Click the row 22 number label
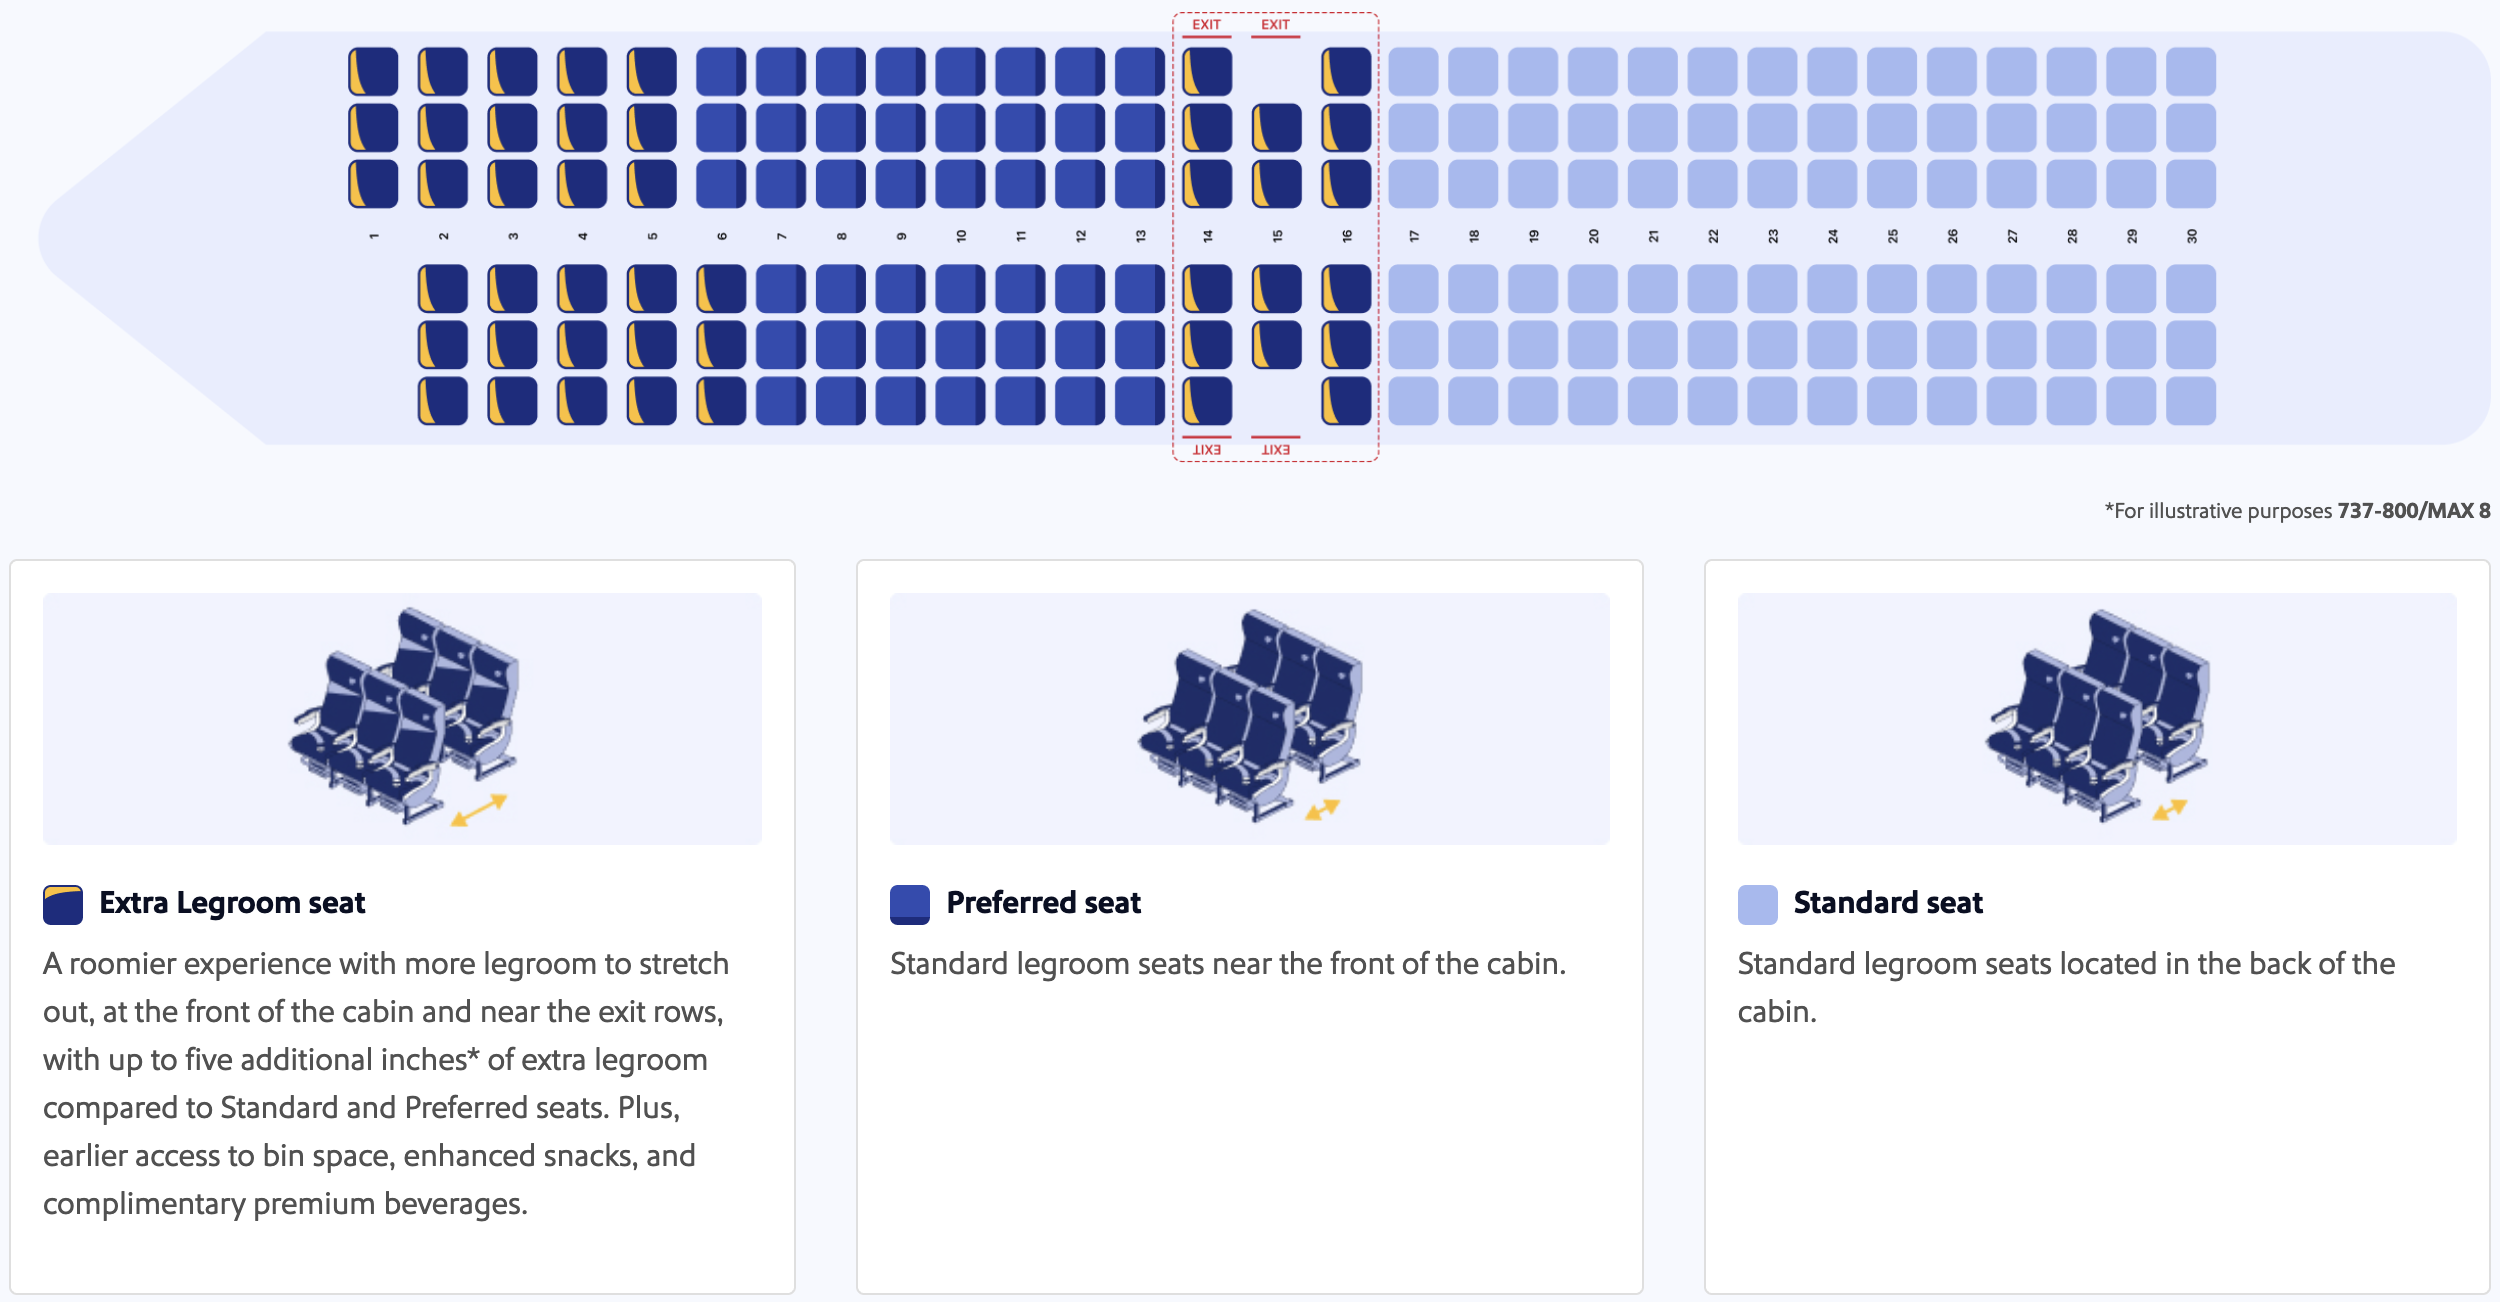Viewport: 2500px width, 1302px height. (x=1713, y=236)
